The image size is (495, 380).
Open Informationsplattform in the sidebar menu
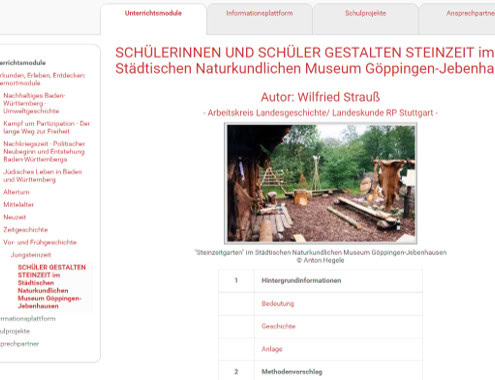point(28,319)
